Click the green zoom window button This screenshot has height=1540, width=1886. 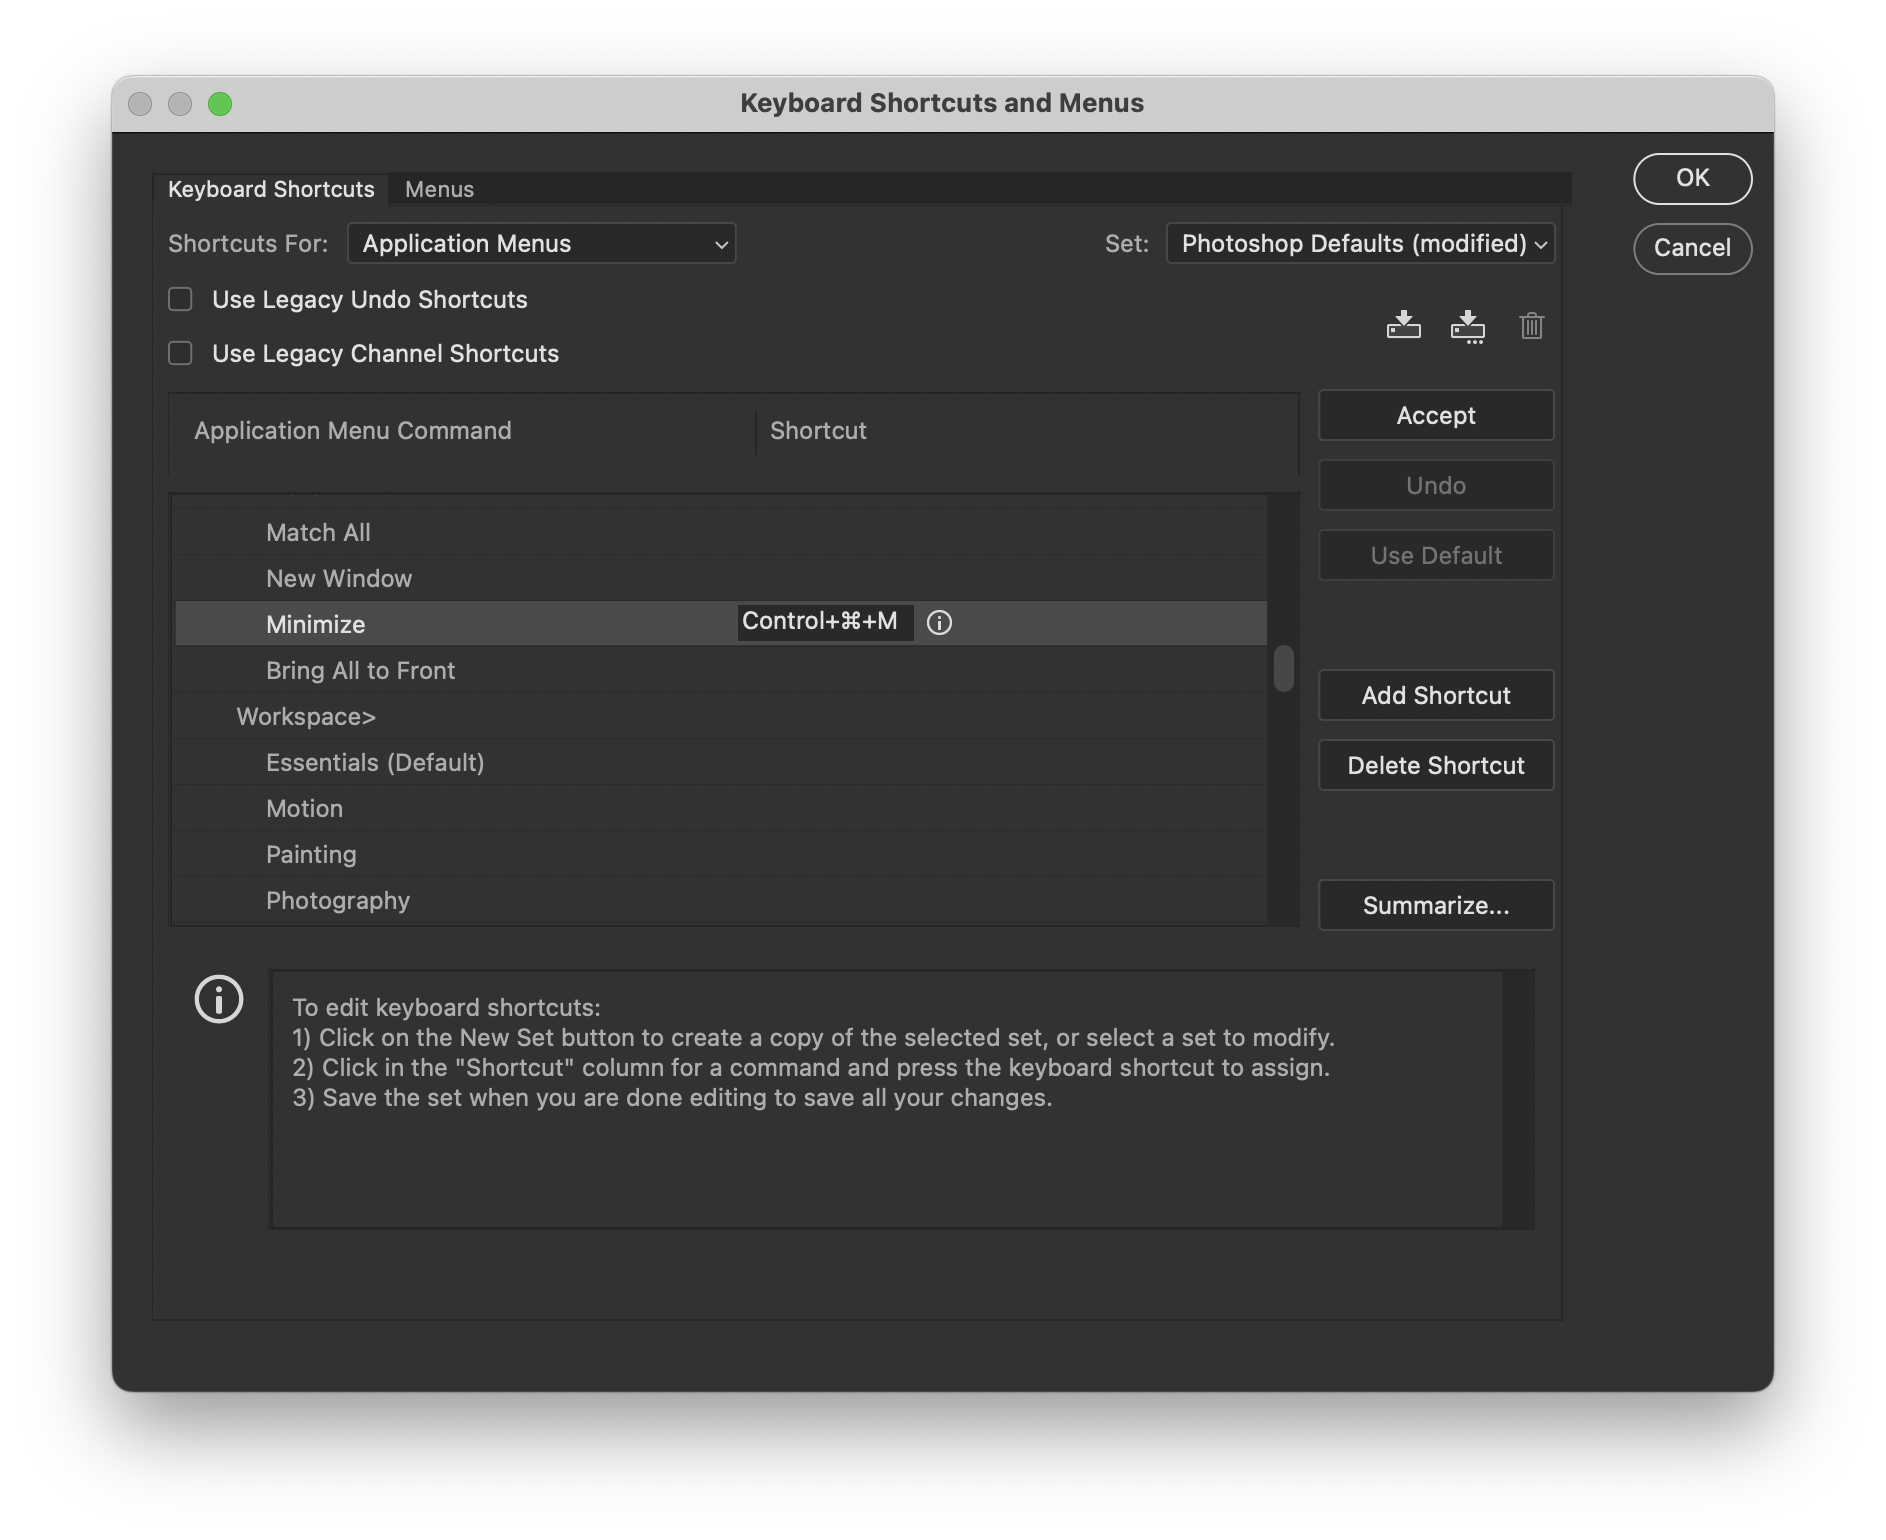pos(220,104)
